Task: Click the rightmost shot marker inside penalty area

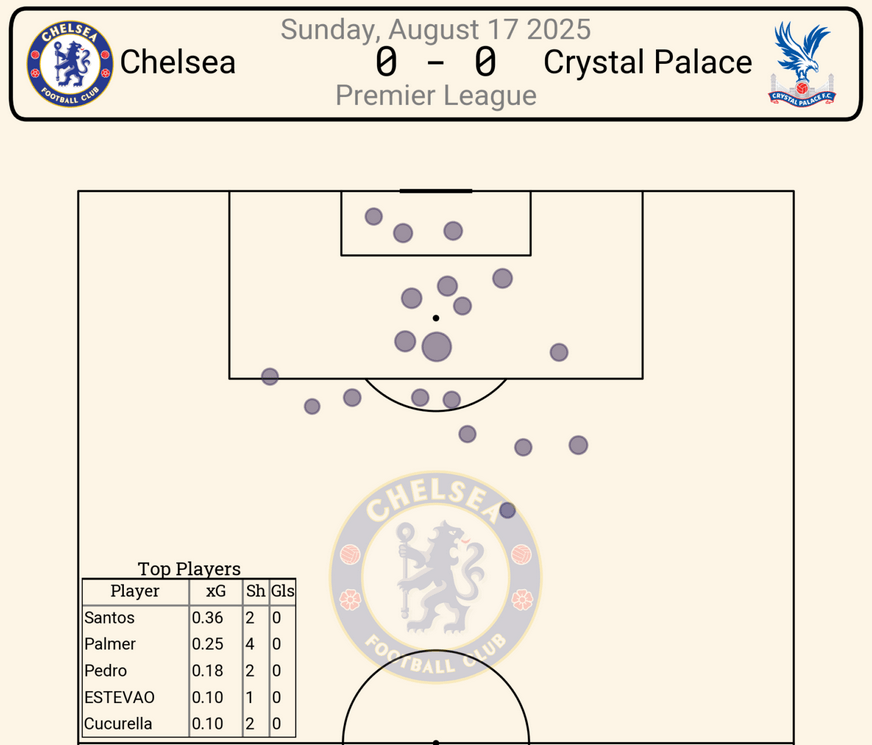Action: click(559, 352)
